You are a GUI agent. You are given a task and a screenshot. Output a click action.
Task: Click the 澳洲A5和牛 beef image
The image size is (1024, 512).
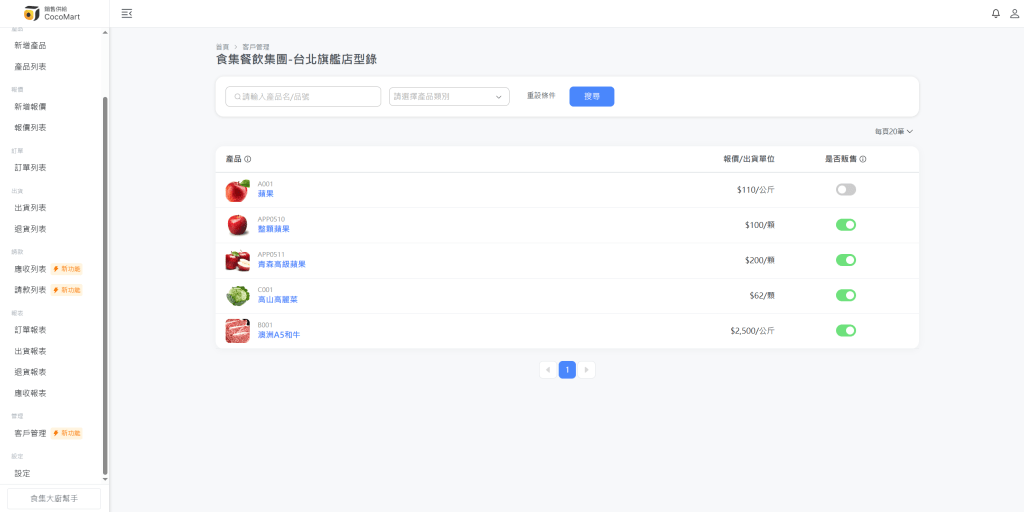click(238, 331)
